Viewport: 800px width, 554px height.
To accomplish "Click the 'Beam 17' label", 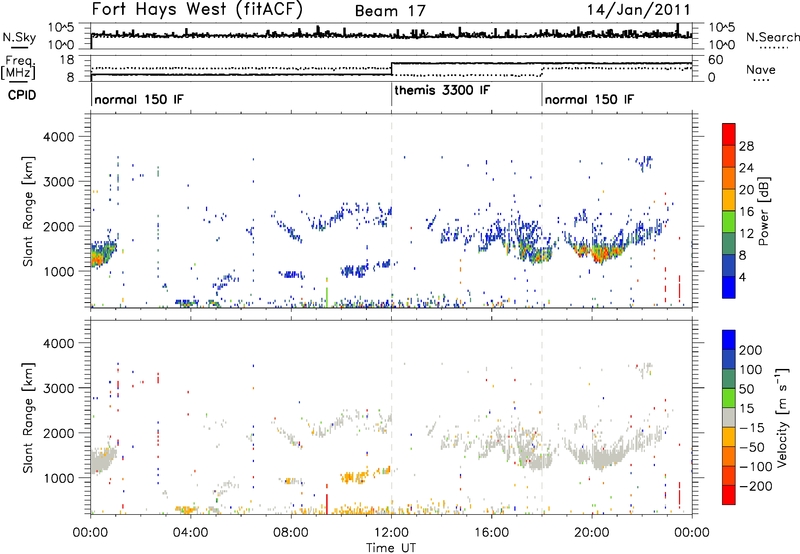I will click(390, 11).
